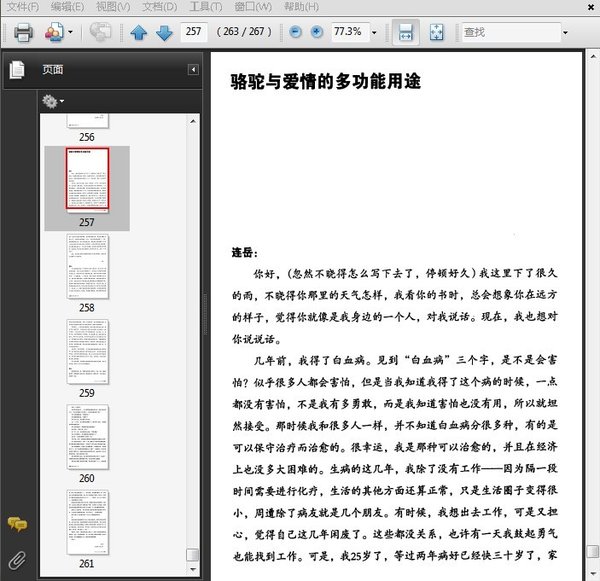Open the 视图(V) menu
This screenshot has width=600, height=581.
point(113,7)
